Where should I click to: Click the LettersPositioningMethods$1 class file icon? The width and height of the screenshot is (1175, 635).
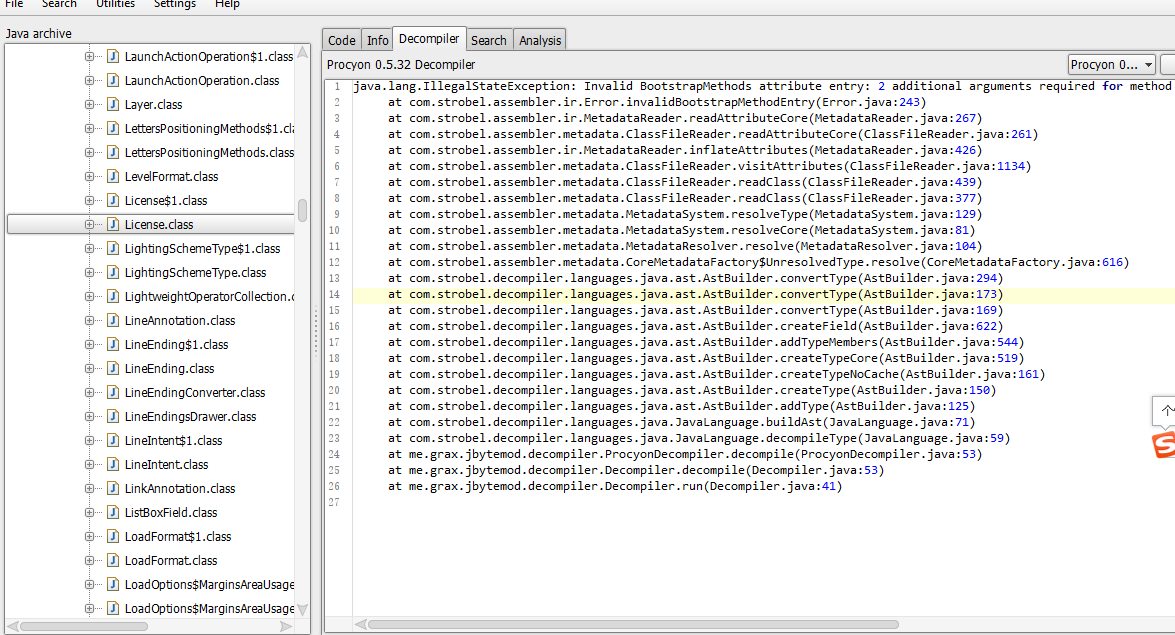(x=113, y=128)
